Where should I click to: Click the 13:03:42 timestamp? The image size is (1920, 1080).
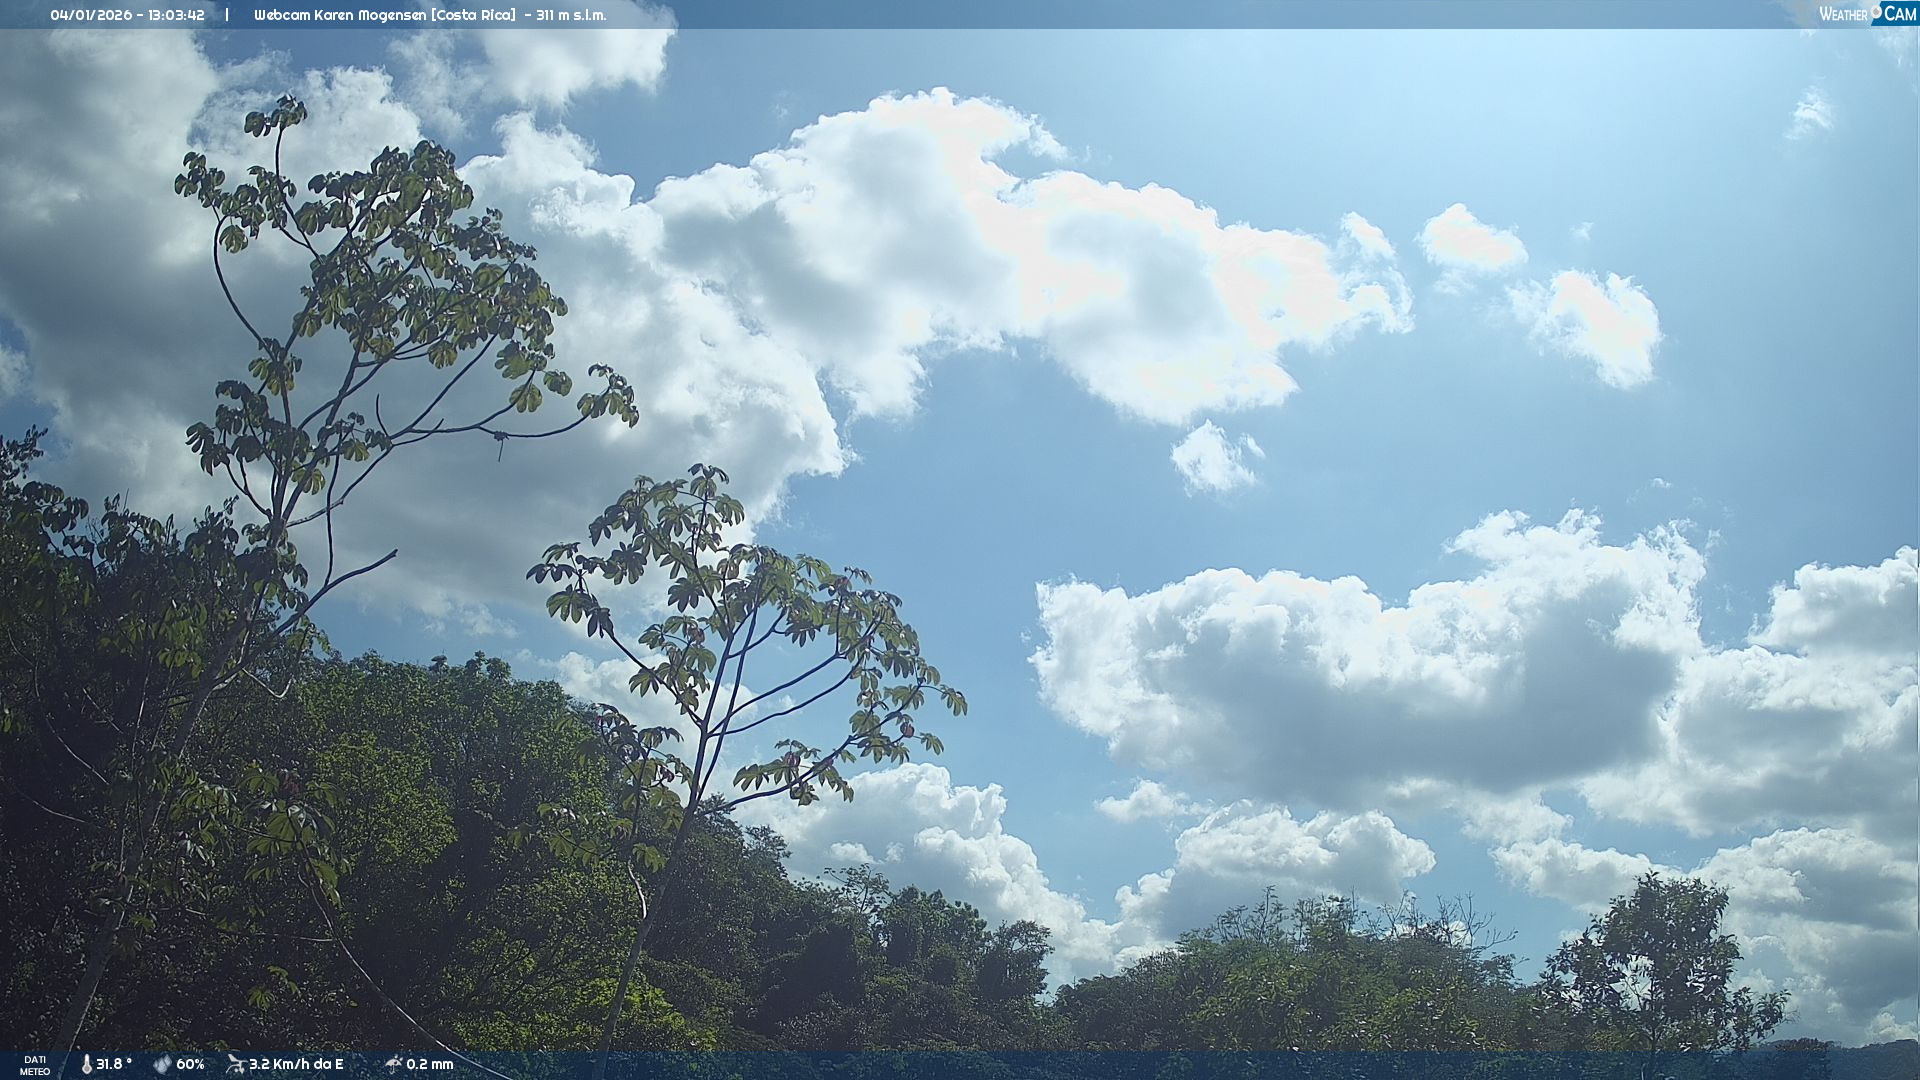coord(176,15)
